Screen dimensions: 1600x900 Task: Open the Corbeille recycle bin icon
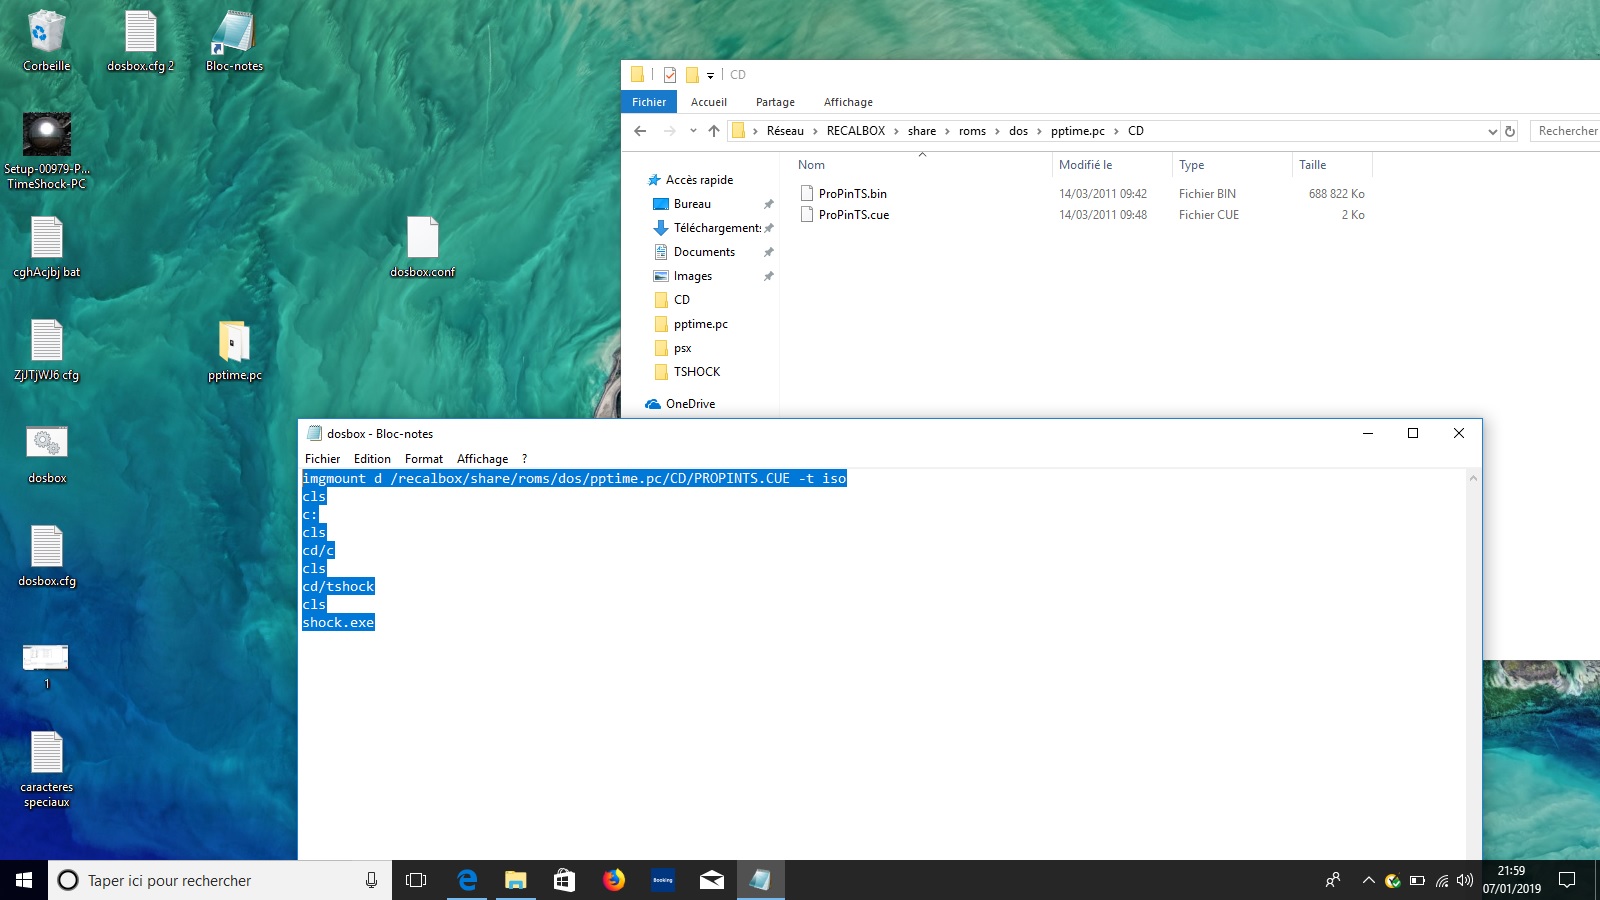pos(46,41)
